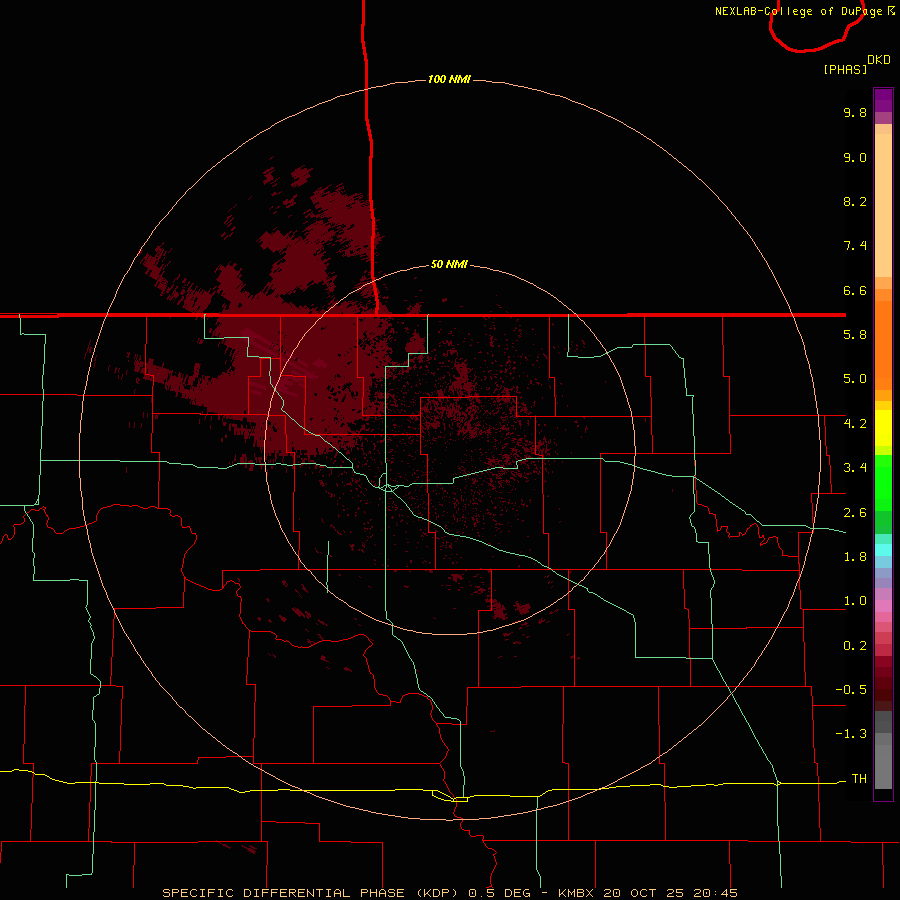Click the 0.2 color scale value
Screen dimensions: 900x900
pos(855,646)
